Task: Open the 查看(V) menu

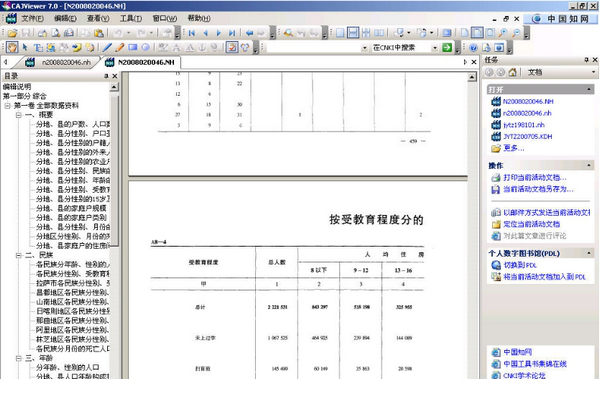Action: [x=98, y=18]
